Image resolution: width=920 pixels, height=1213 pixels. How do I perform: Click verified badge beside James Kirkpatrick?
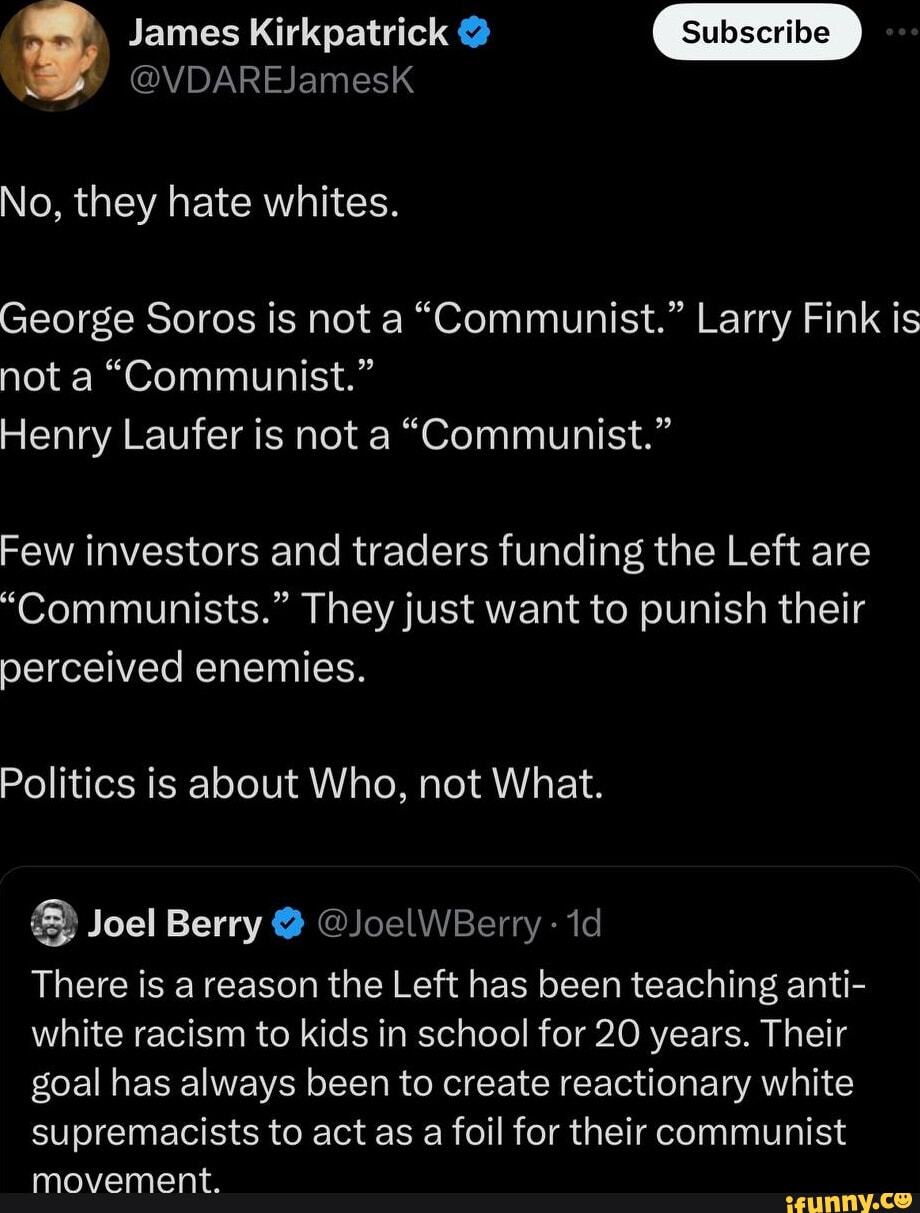474,33
